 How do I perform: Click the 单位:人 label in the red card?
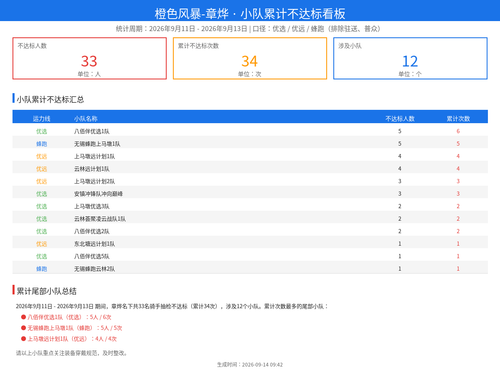(89, 74)
